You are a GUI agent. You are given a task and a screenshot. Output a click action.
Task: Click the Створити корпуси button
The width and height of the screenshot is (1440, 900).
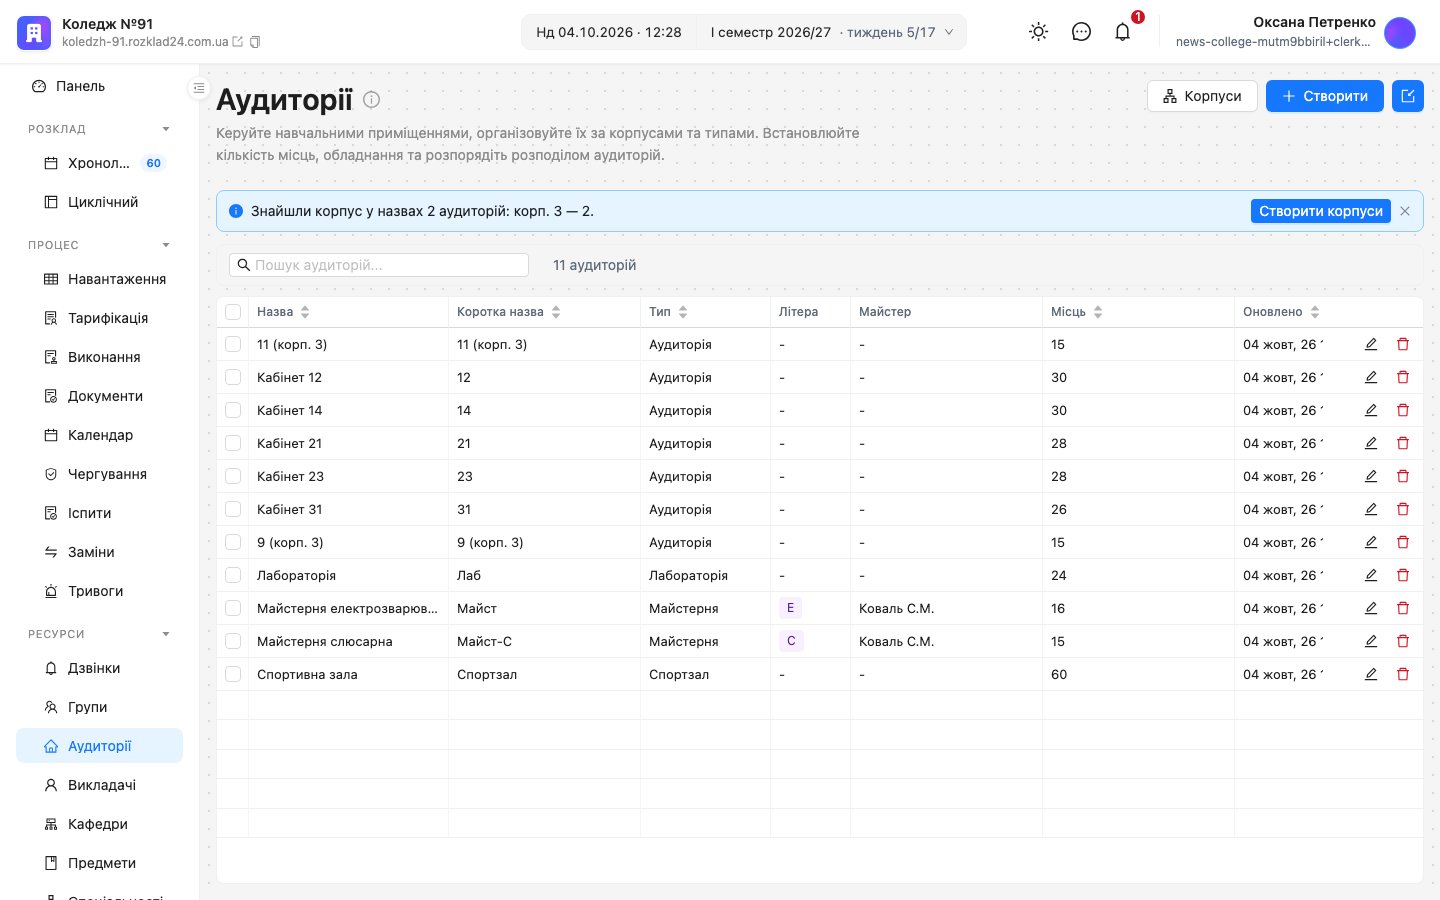click(1320, 211)
